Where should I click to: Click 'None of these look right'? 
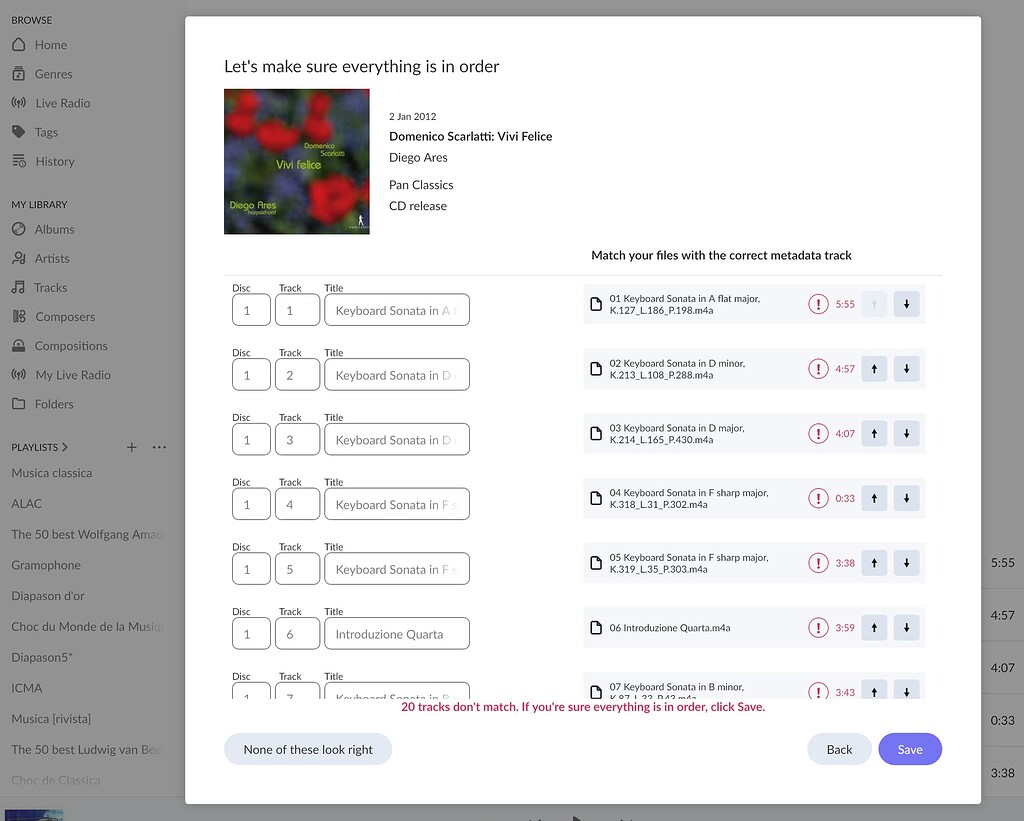pos(308,748)
